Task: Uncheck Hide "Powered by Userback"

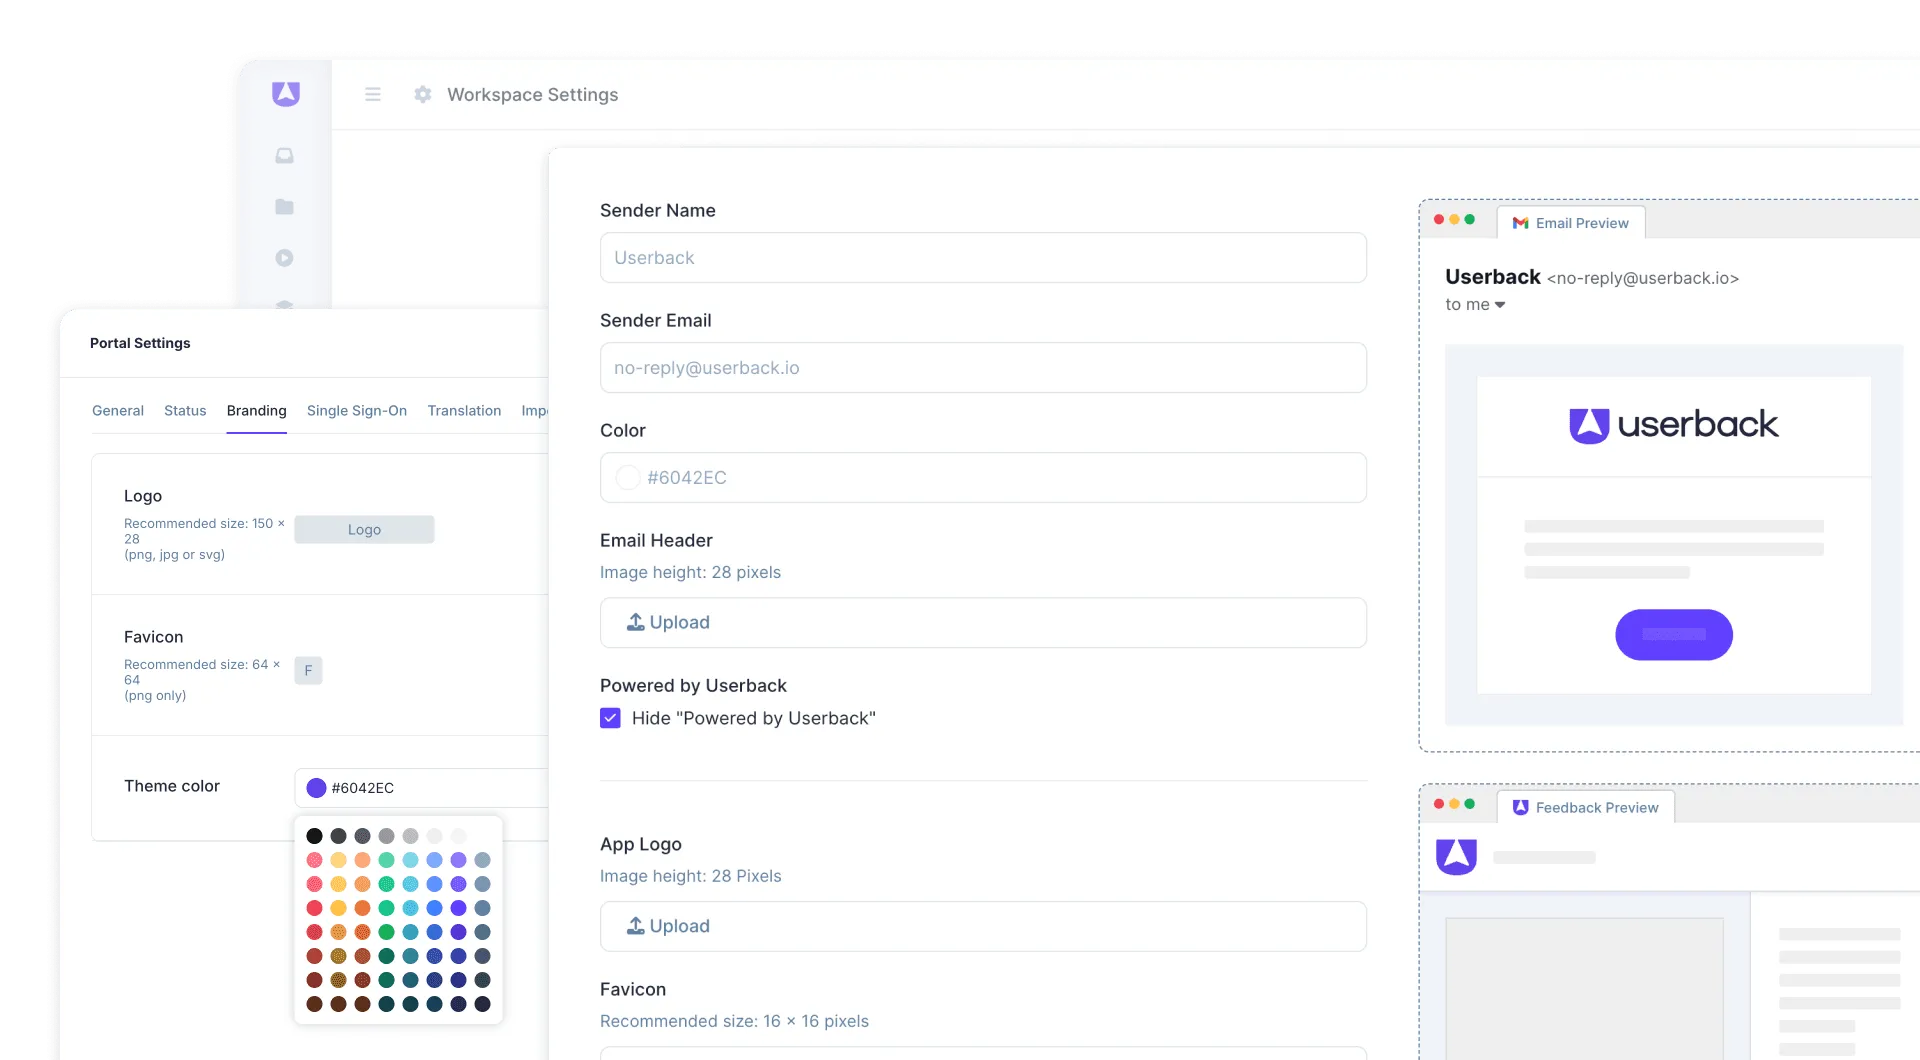Action: [610, 718]
